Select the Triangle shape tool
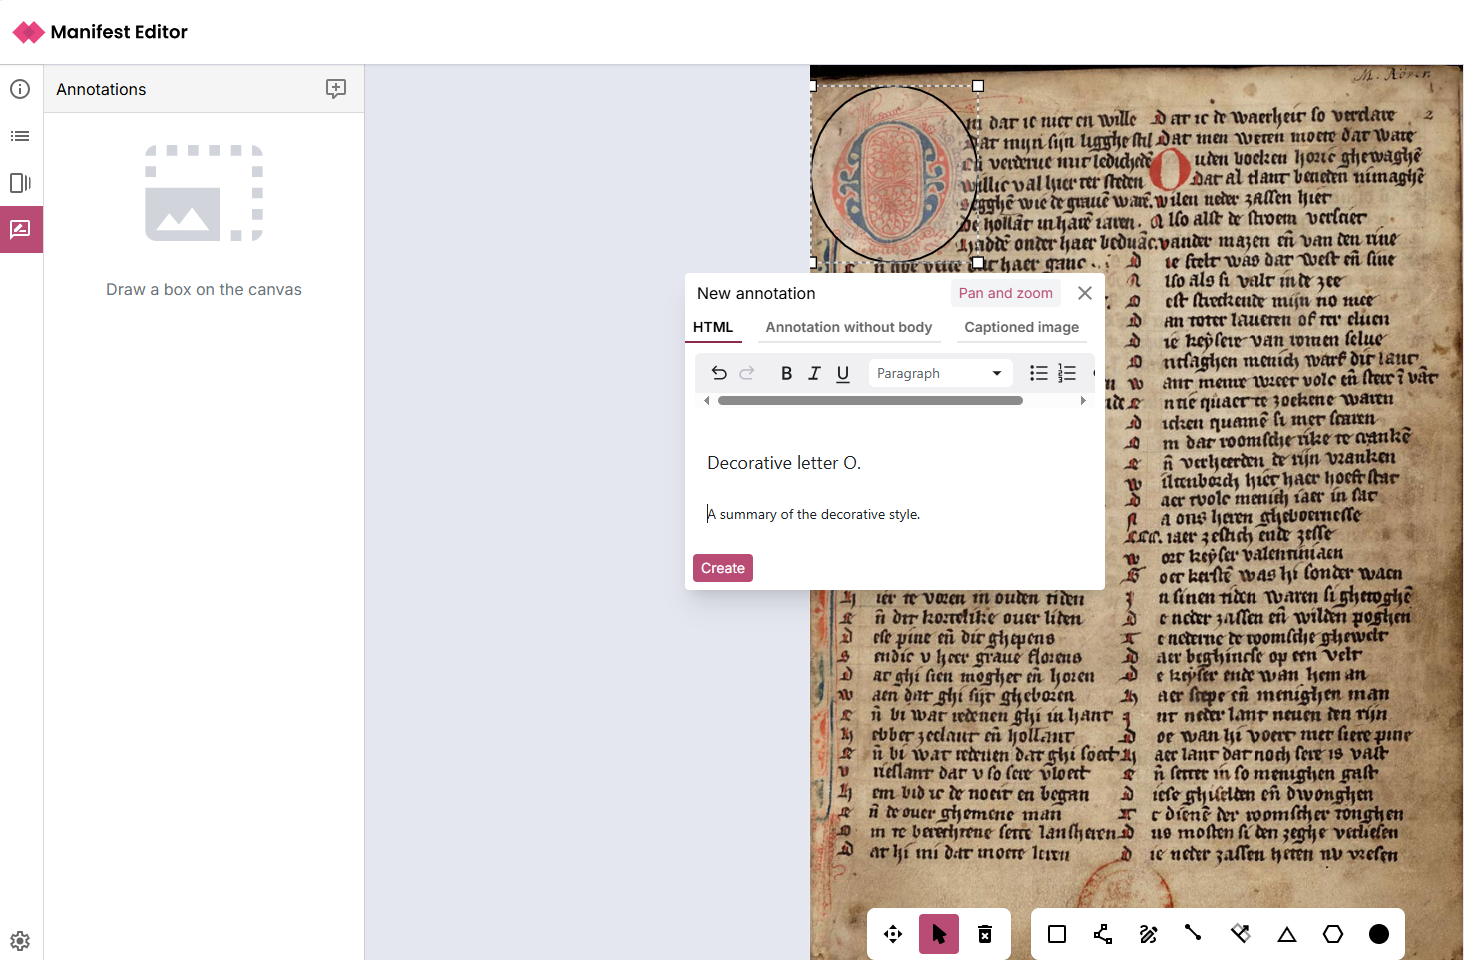Viewport: 1464px width, 960px height. pyautogui.click(x=1286, y=934)
